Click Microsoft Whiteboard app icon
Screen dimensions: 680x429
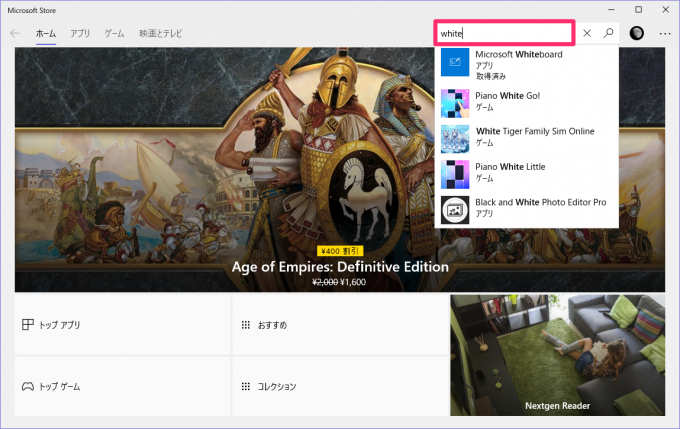(455, 62)
